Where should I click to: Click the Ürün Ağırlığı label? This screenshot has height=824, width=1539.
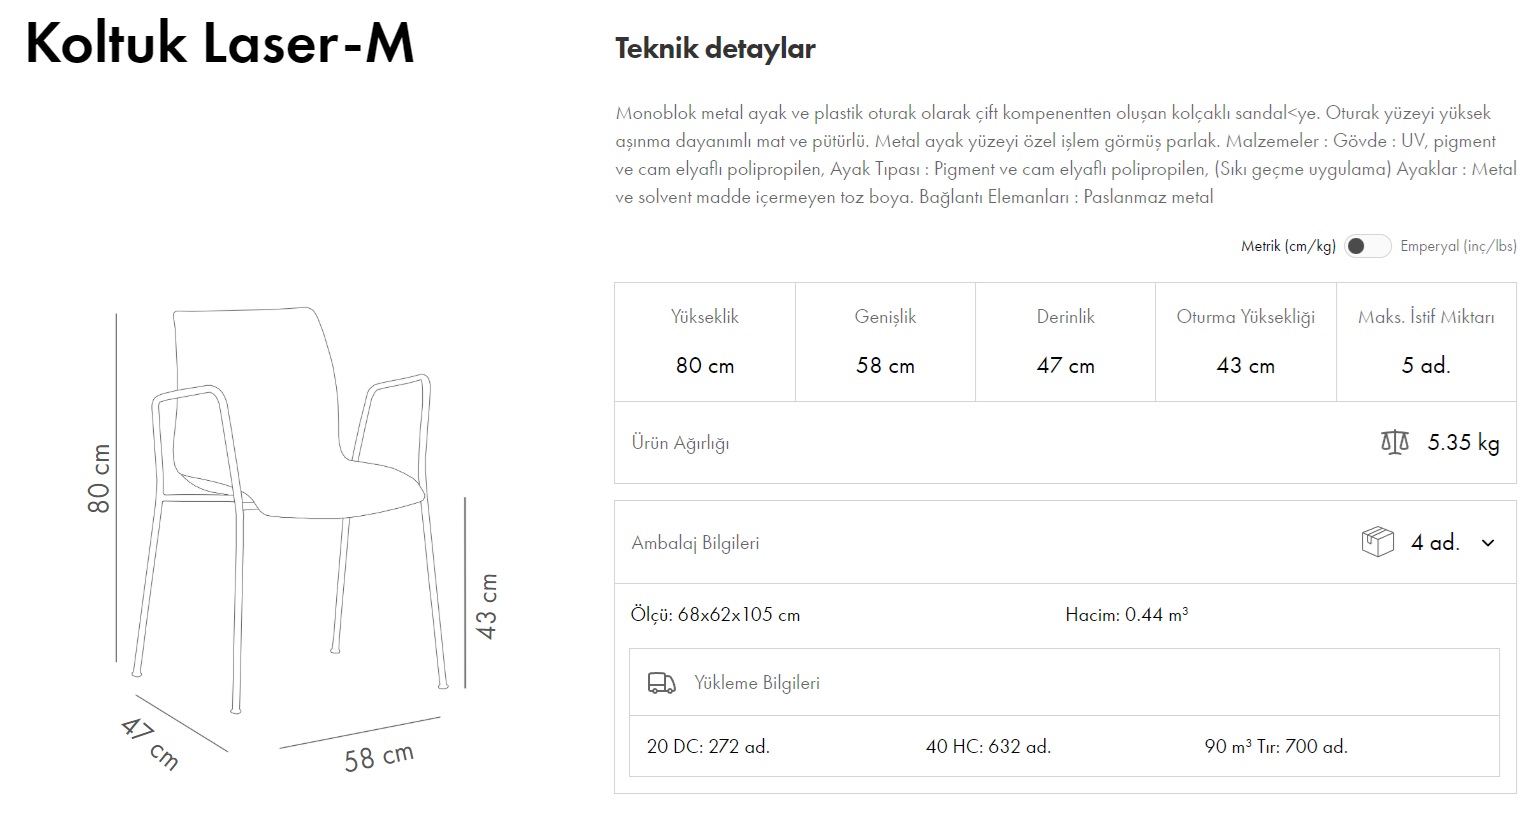pos(680,443)
